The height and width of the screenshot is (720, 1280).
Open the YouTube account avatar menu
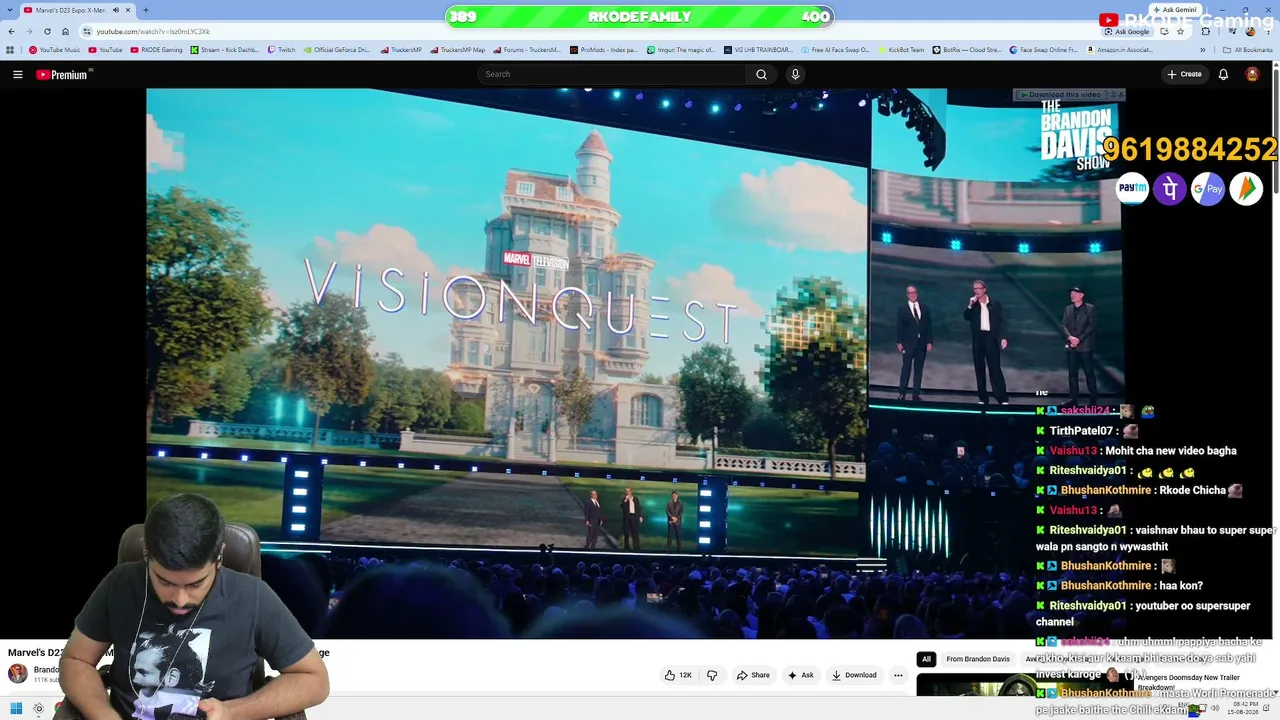click(x=1252, y=74)
